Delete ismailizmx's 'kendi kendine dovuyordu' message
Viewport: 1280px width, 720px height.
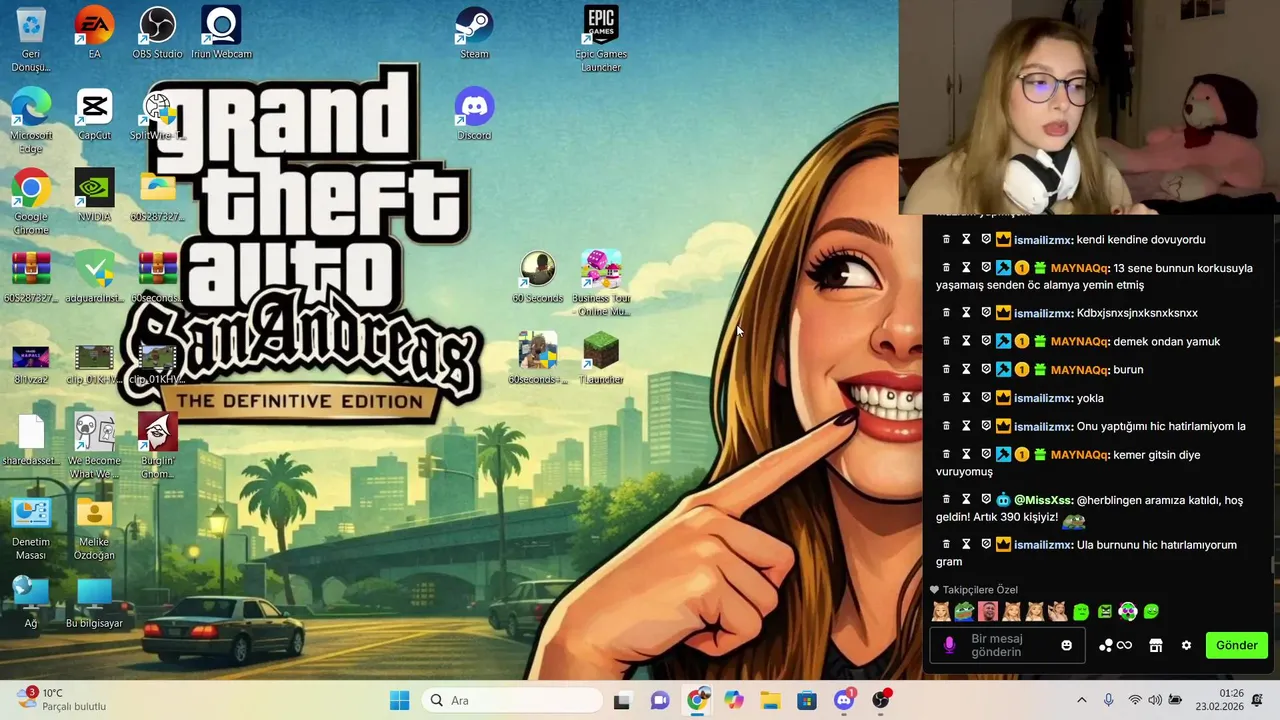coord(946,240)
